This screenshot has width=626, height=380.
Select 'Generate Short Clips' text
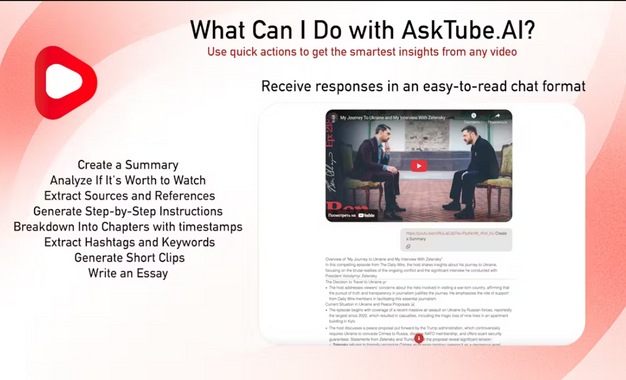tap(129, 258)
